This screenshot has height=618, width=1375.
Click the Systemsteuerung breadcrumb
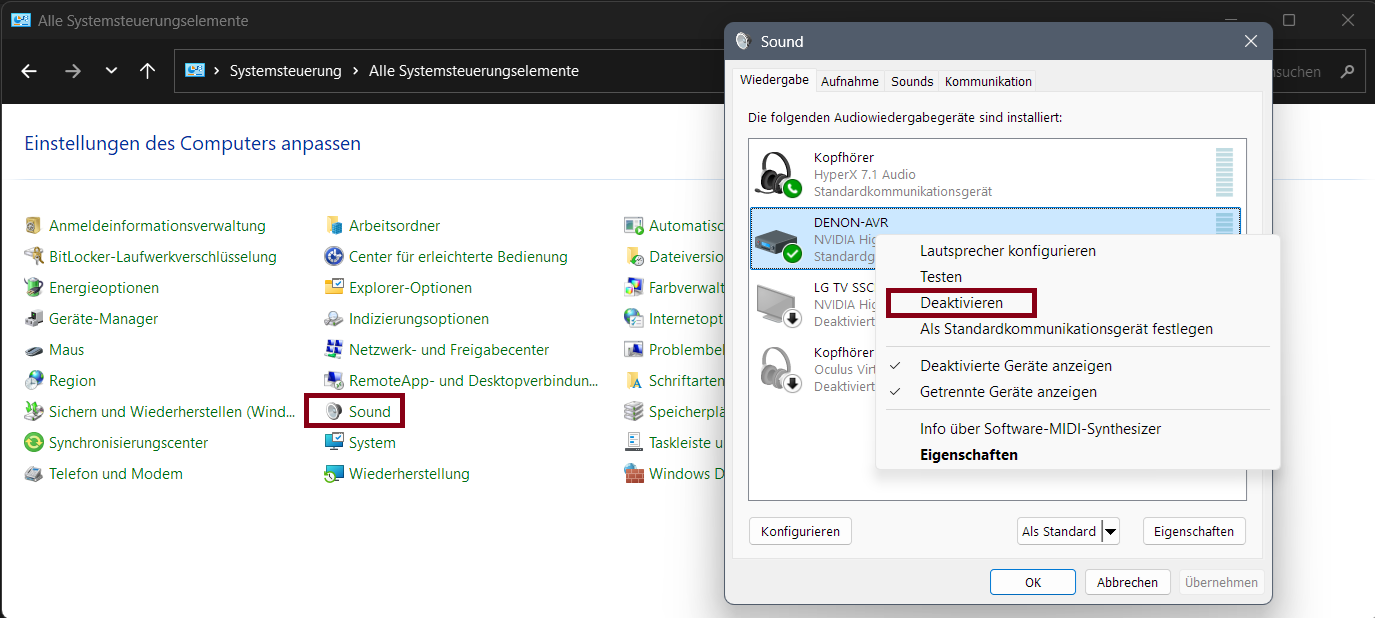pyautogui.click(x=286, y=71)
